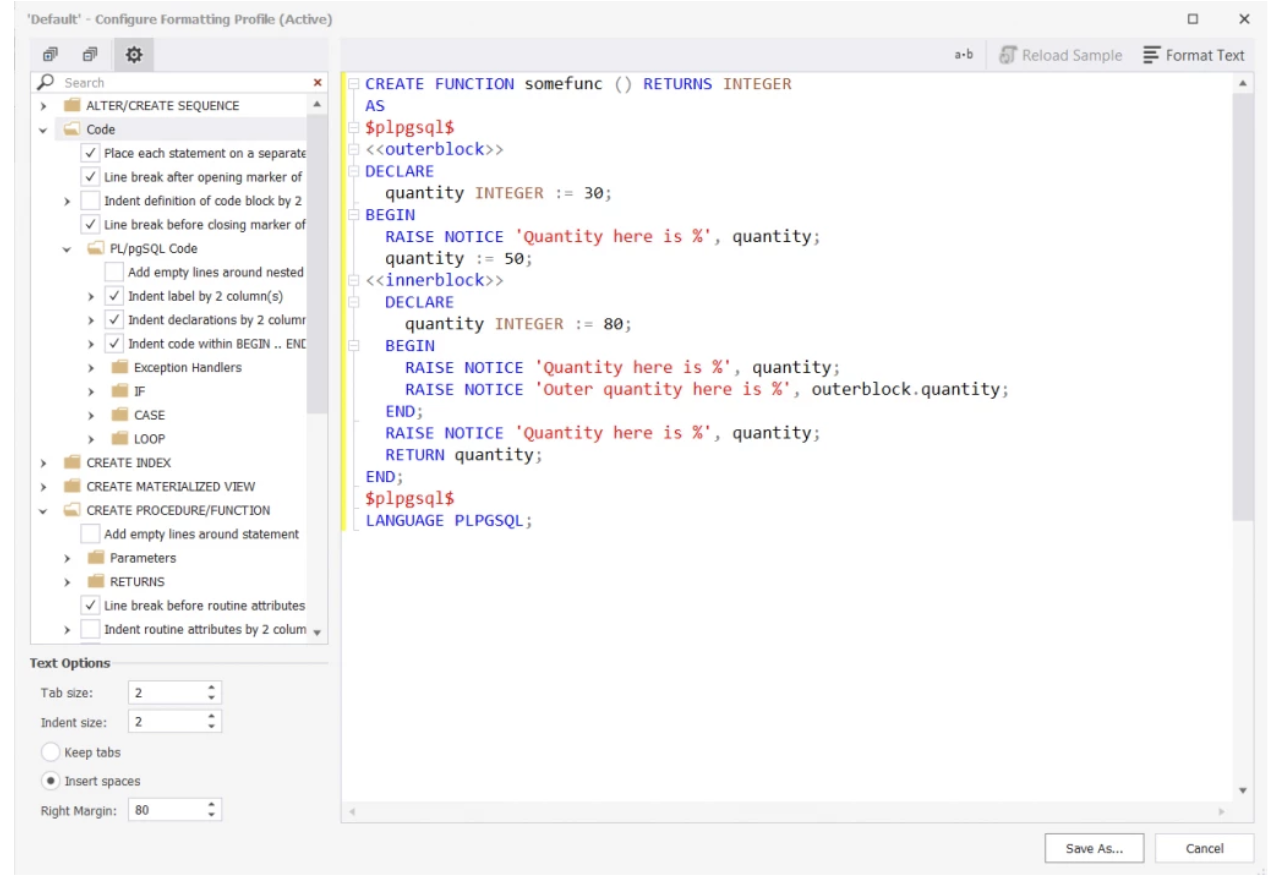Click the CREATE INDEX folder icon

(x=72, y=462)
